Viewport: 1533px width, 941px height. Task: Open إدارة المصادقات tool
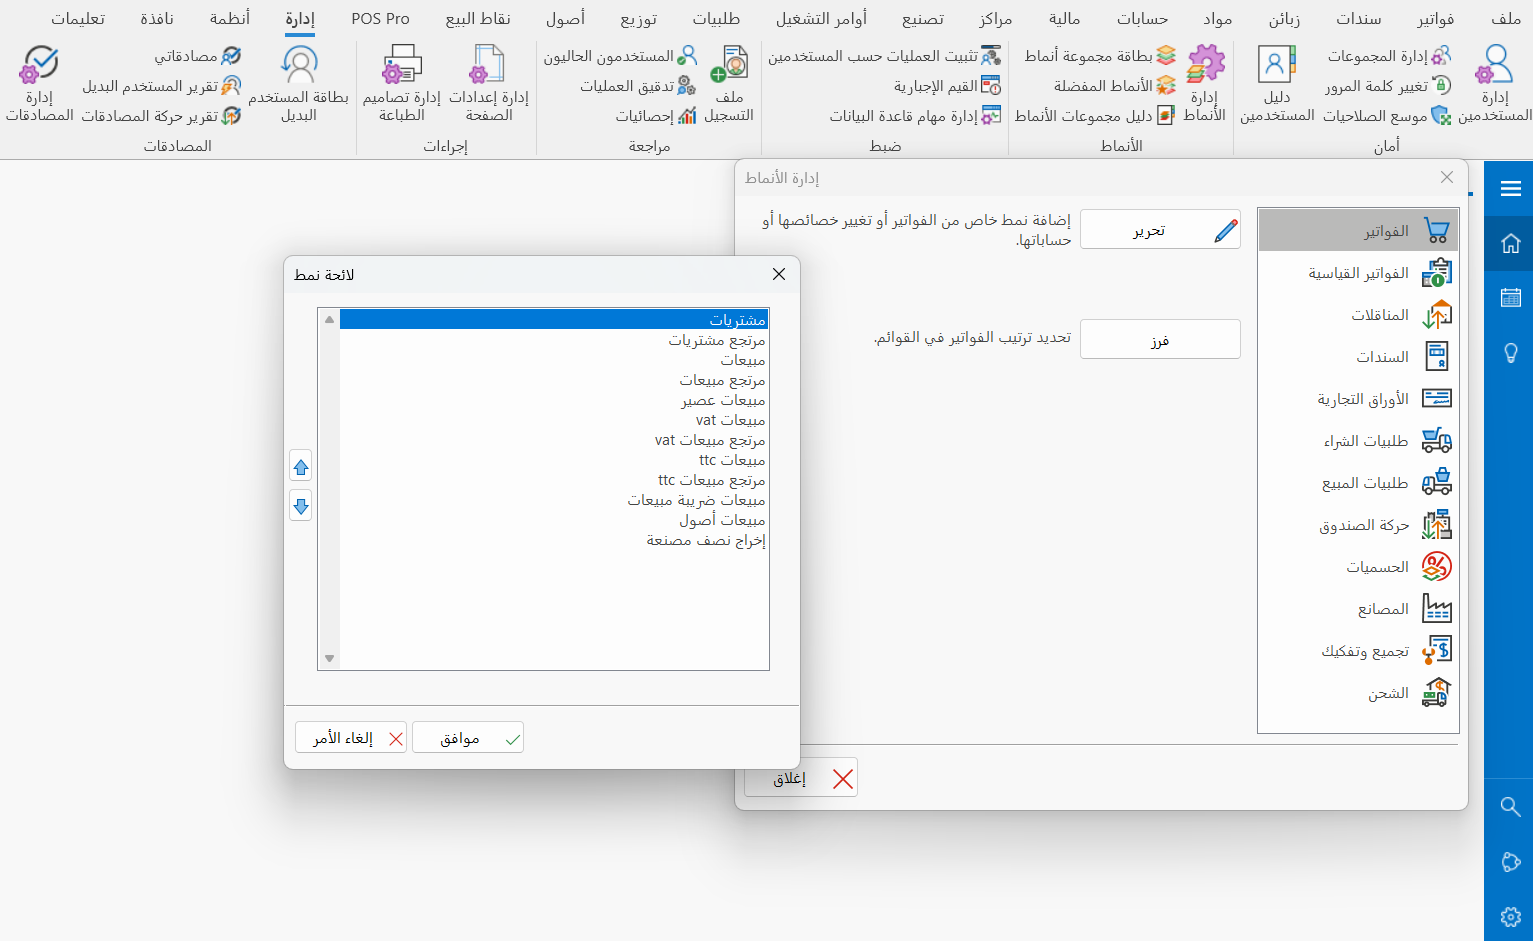pyautogui.click(x=40, y=85)
